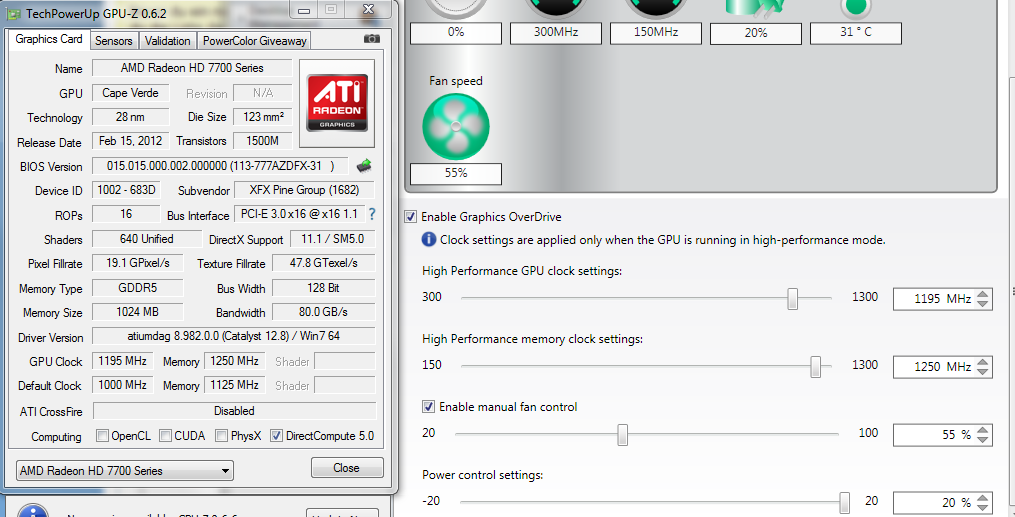Decrease fan speed percent with down arrow
This screenshot has height=517, width=1015.
983,439
